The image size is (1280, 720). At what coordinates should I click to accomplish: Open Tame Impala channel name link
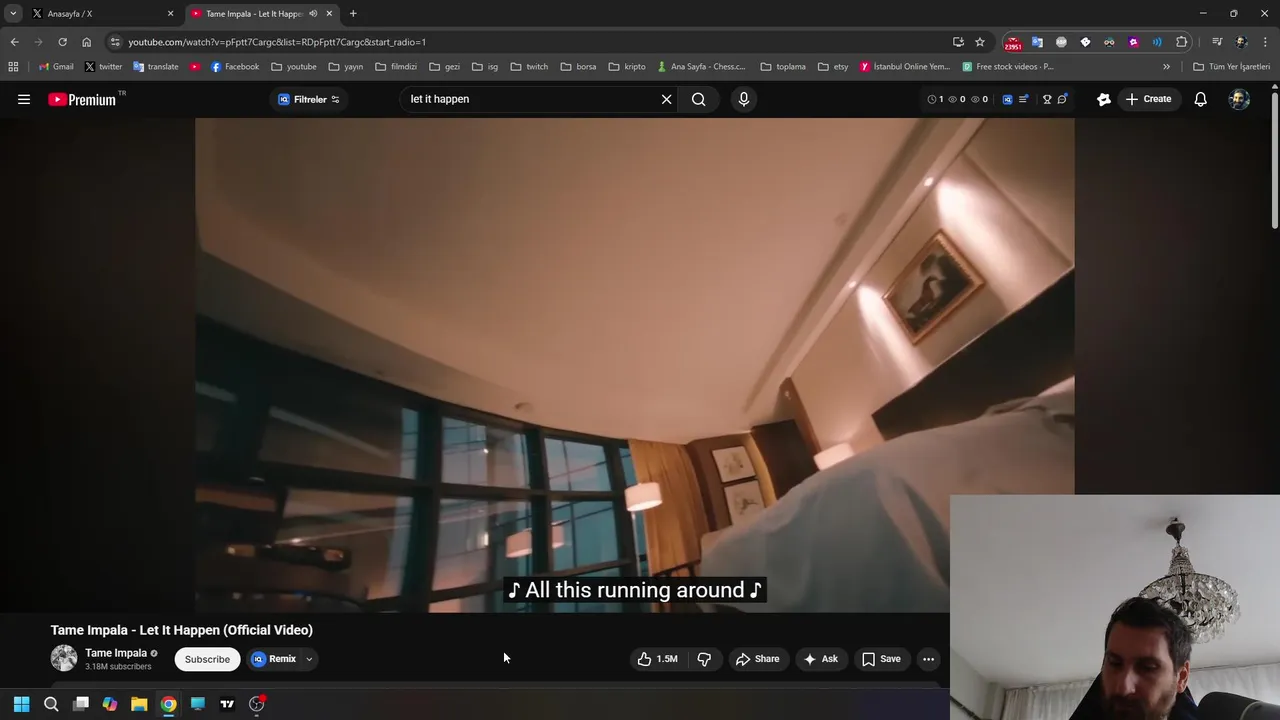116,653
